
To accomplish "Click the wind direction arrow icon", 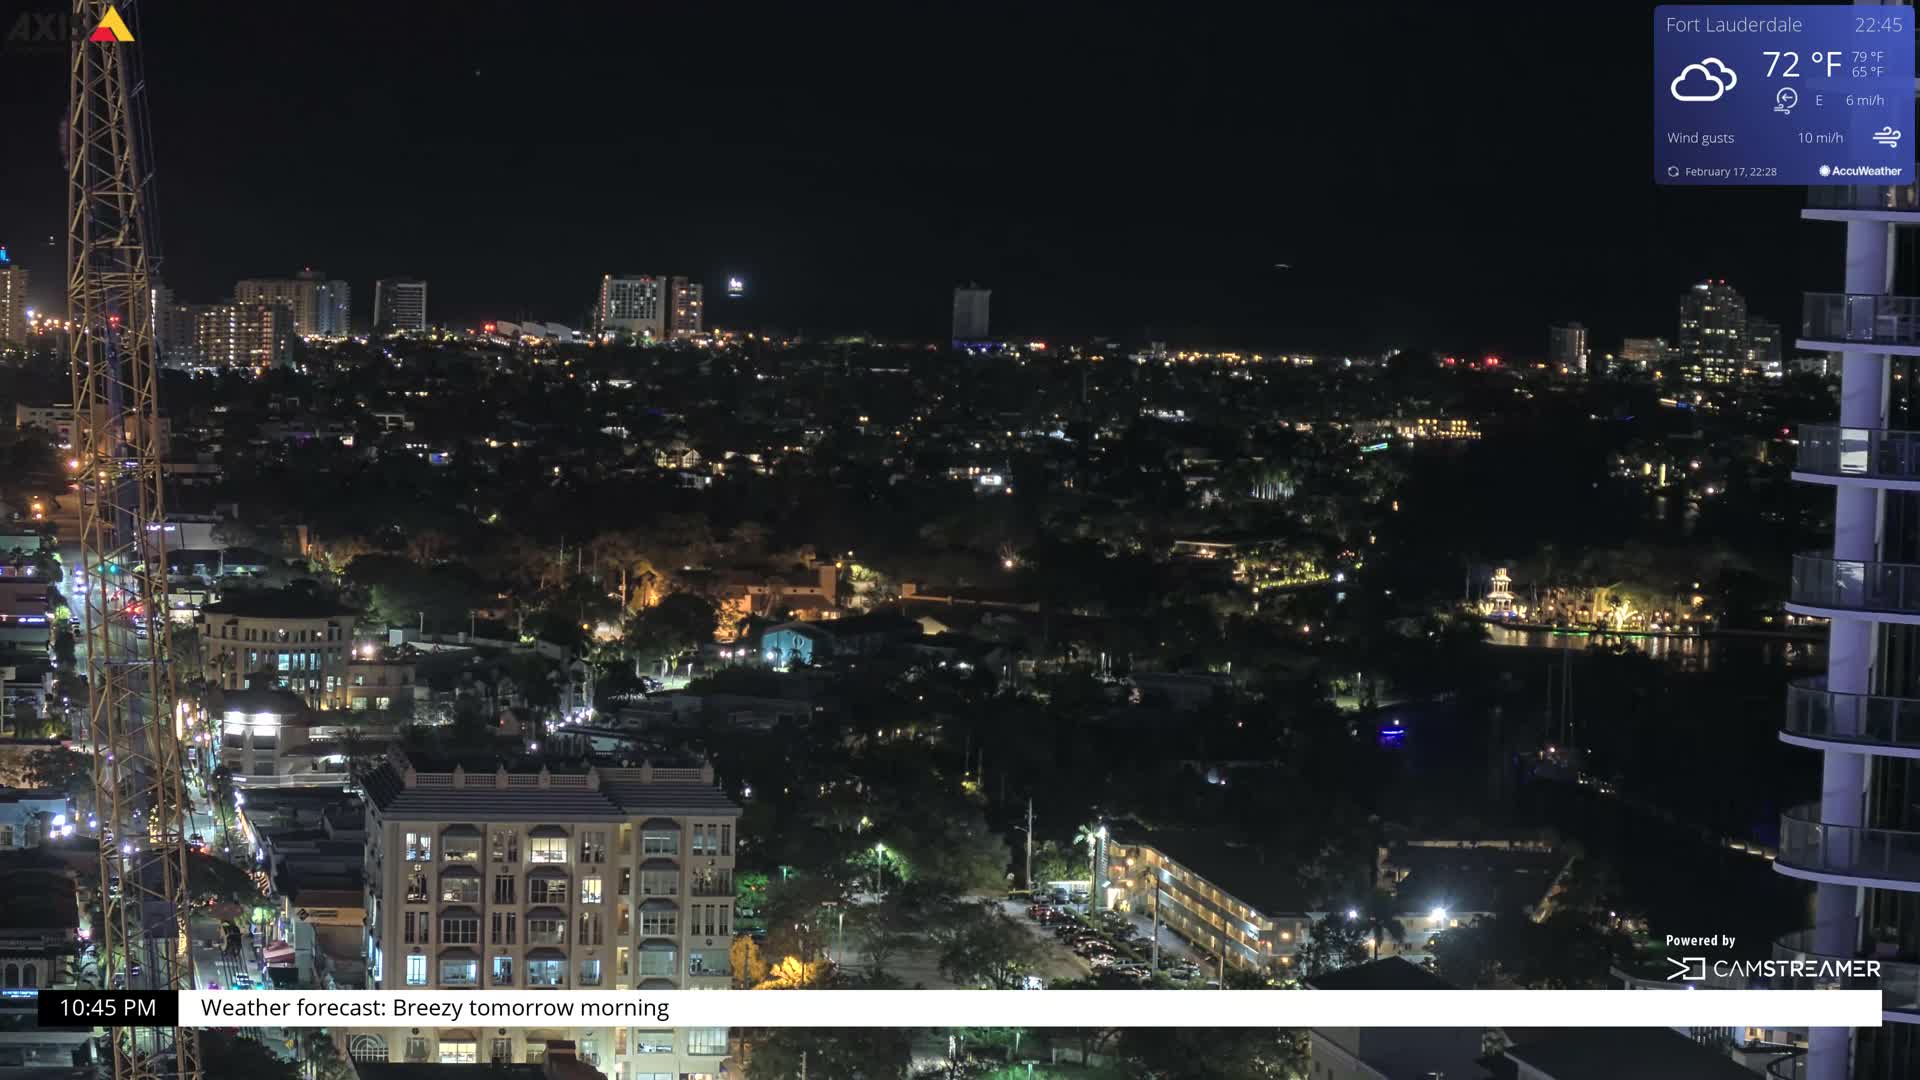I will (1786, 100).
